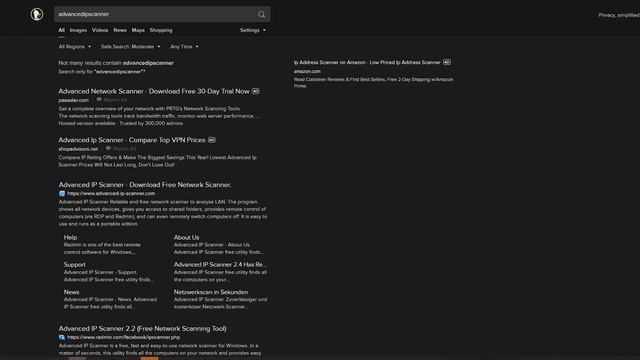This screenshot has width=640, height=360.
Task: Open the News sitelink under Advanced IP Scanner
Action: point(71,292)
